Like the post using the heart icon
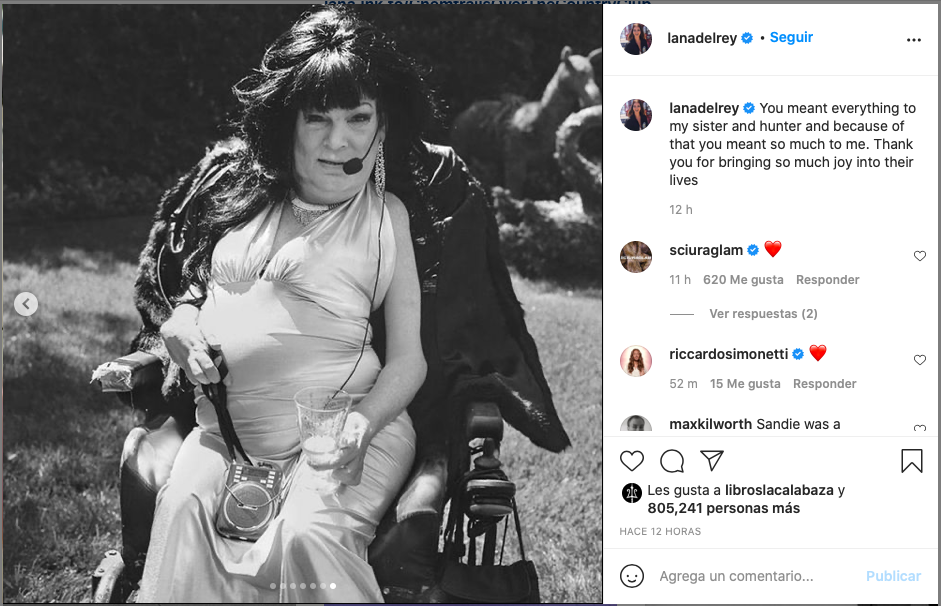Viewport: 941px width, 606px height. [631, 461]
